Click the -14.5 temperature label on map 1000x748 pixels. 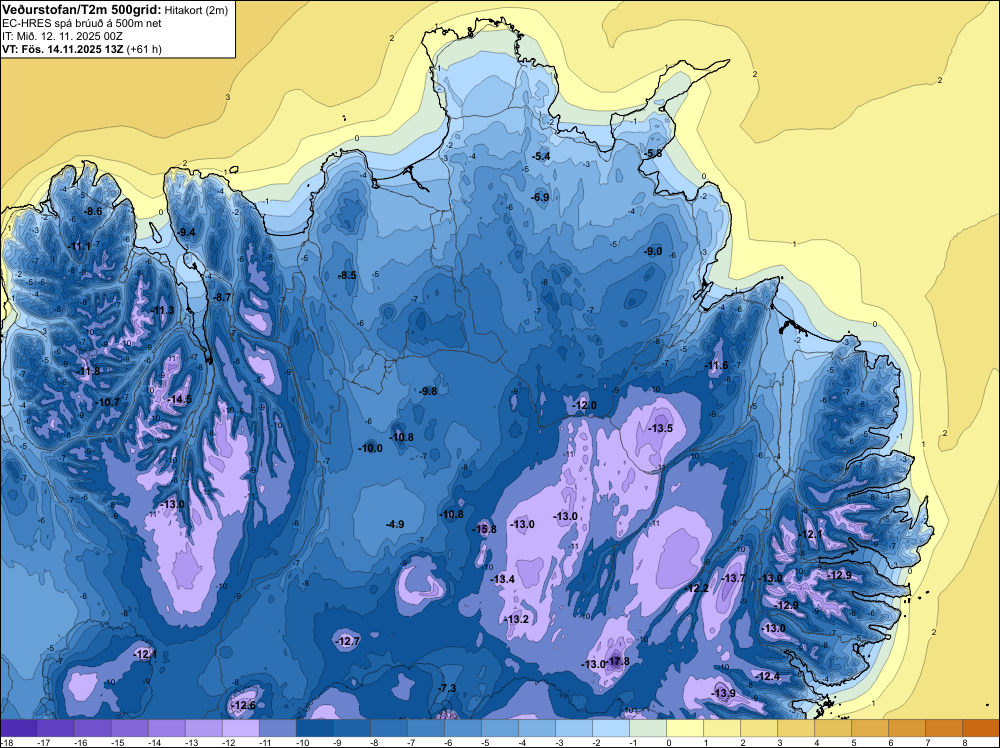tap(179, 399)
